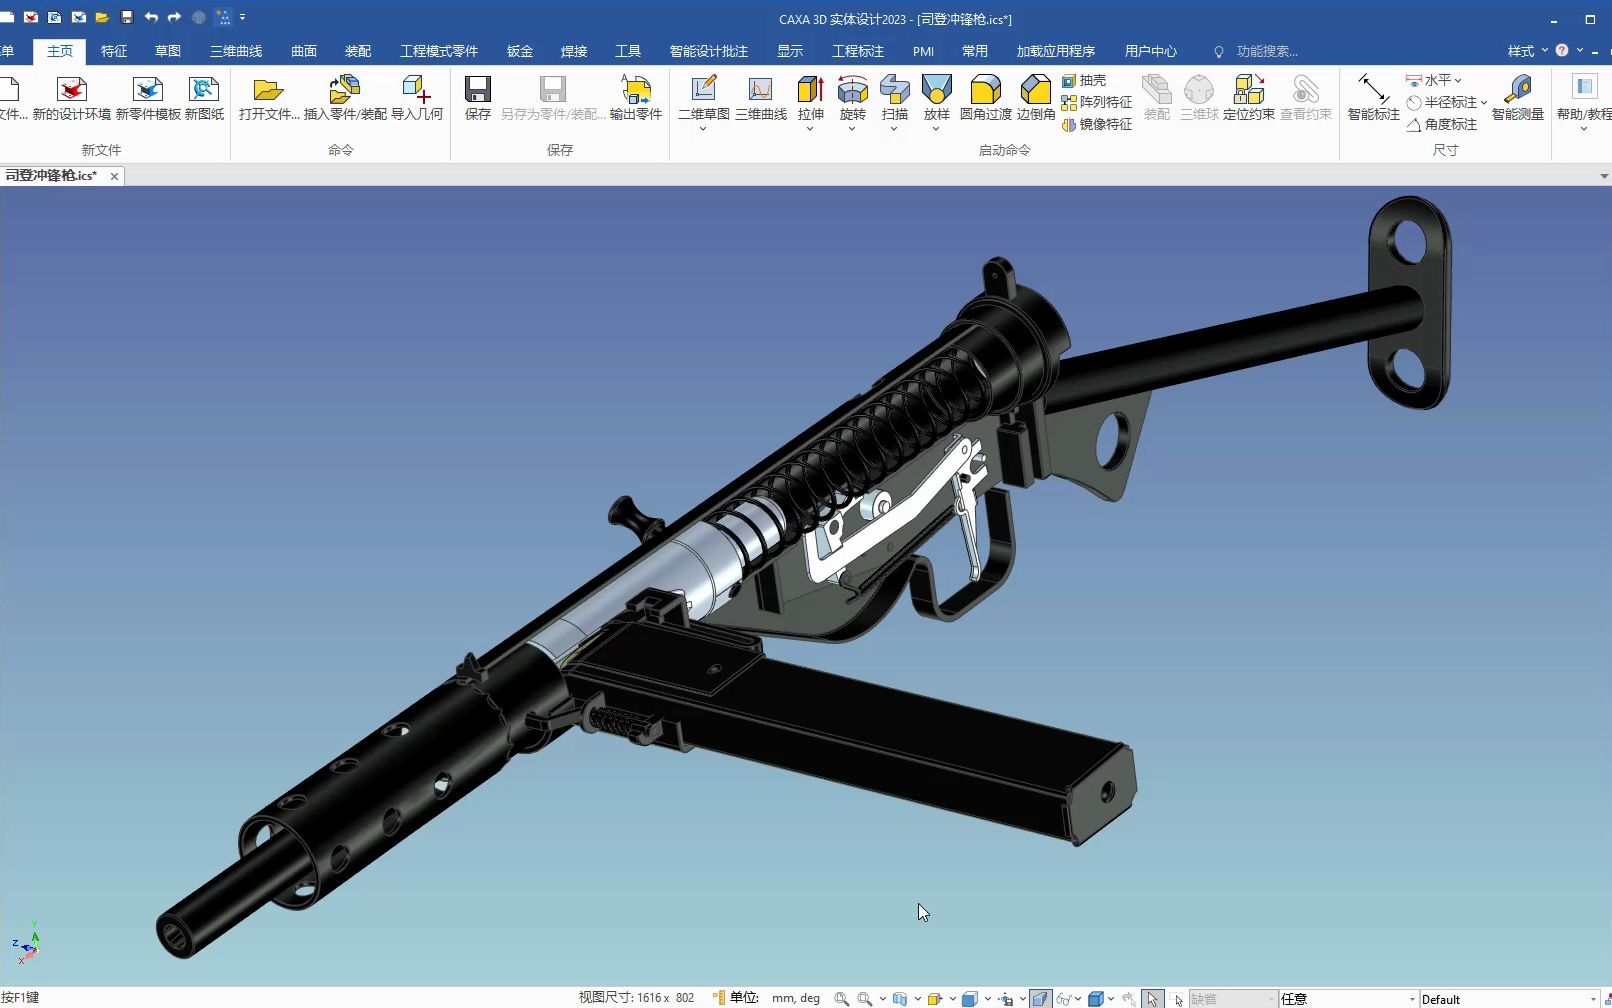Click the undo arrow in title bar
Viewport: 1612px width, 1008px height.
coord(151,17)
